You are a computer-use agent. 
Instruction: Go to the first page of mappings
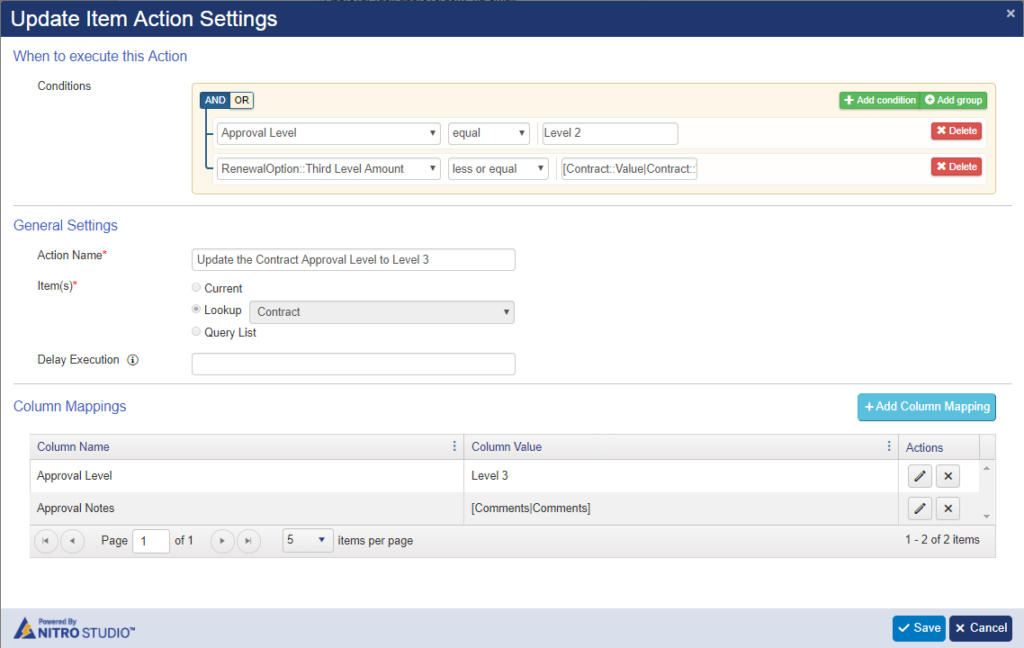point(46,540)
